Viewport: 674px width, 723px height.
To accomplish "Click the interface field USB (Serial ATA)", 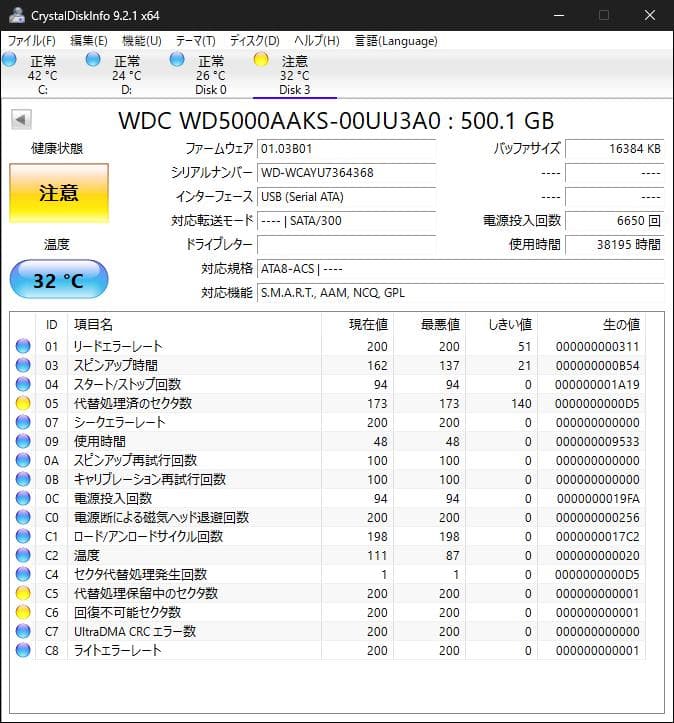I will pyautogui.click(x=346, y=197).
